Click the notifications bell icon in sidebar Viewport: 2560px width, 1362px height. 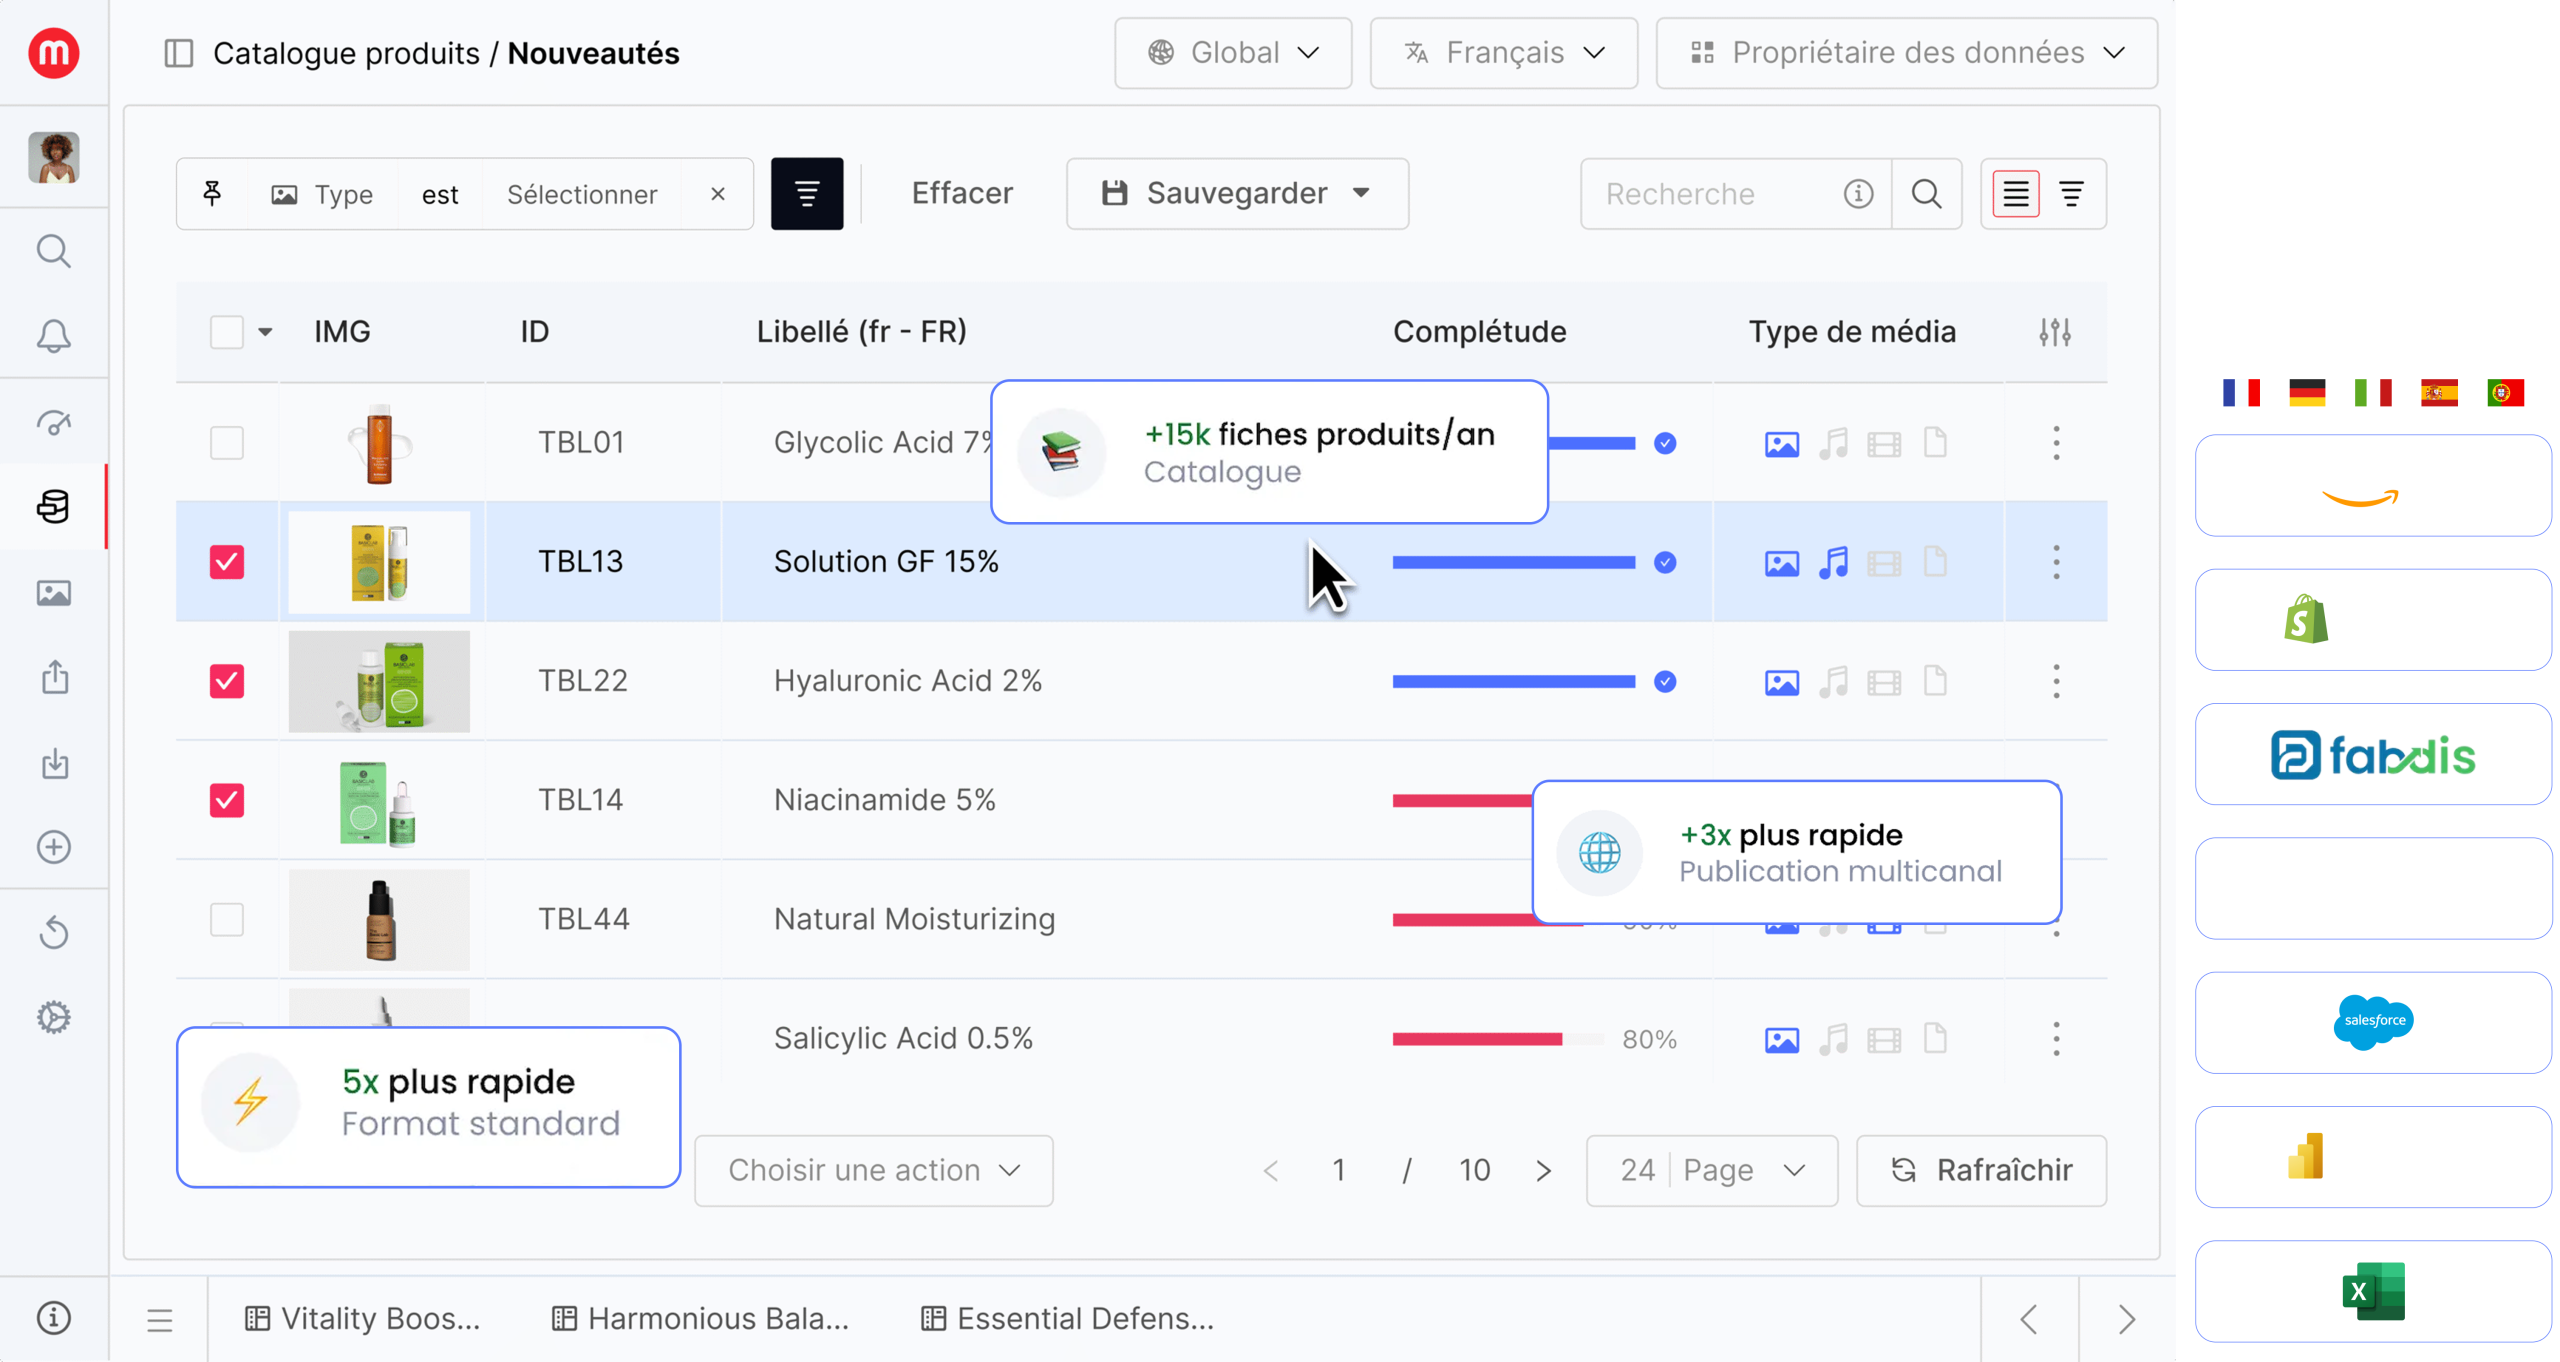tap(54, 336)
